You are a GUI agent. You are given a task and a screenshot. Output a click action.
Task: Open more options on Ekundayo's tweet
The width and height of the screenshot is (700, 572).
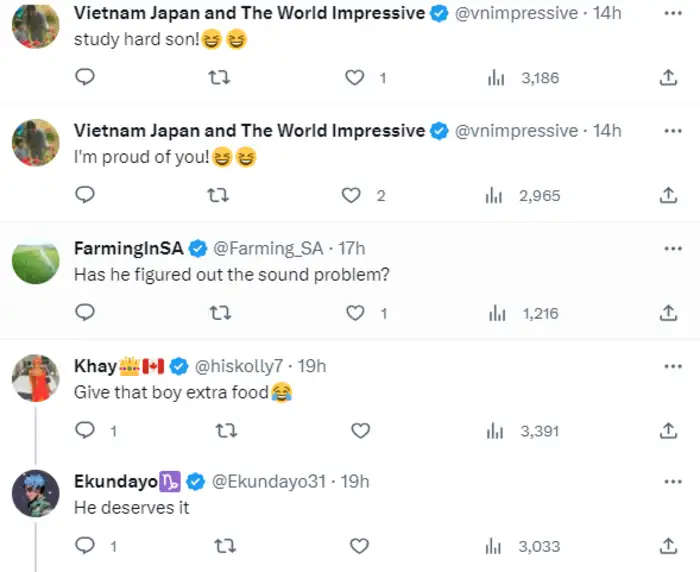coord(672,482)
